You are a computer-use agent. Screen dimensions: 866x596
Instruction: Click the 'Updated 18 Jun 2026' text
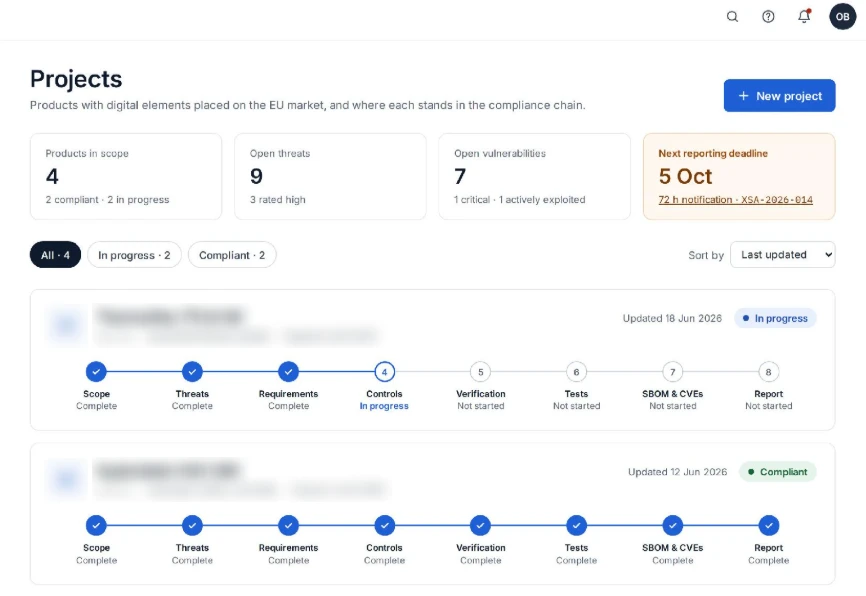(672, 318)
